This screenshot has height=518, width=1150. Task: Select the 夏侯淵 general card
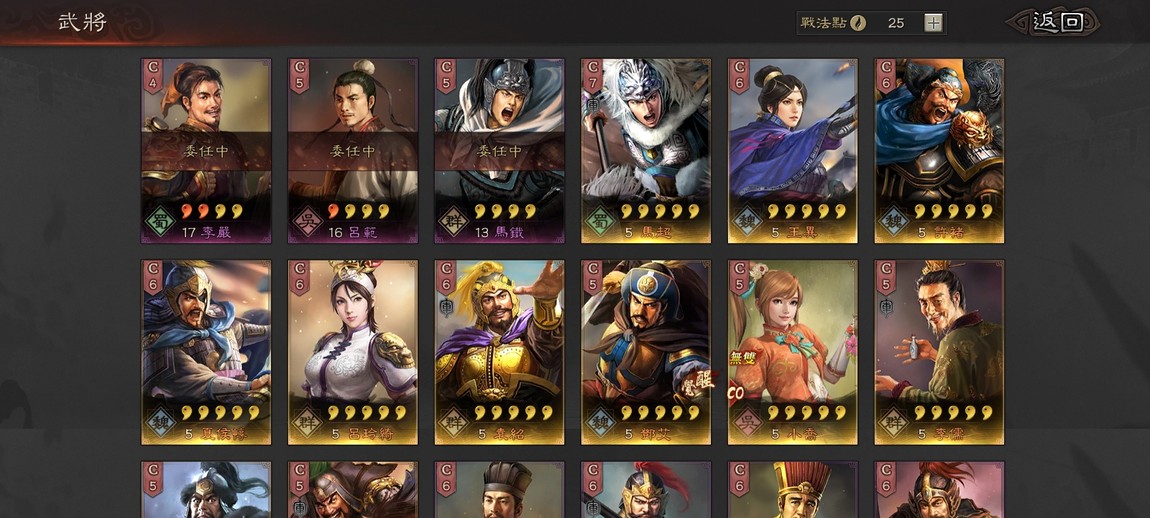click(206, 352)
